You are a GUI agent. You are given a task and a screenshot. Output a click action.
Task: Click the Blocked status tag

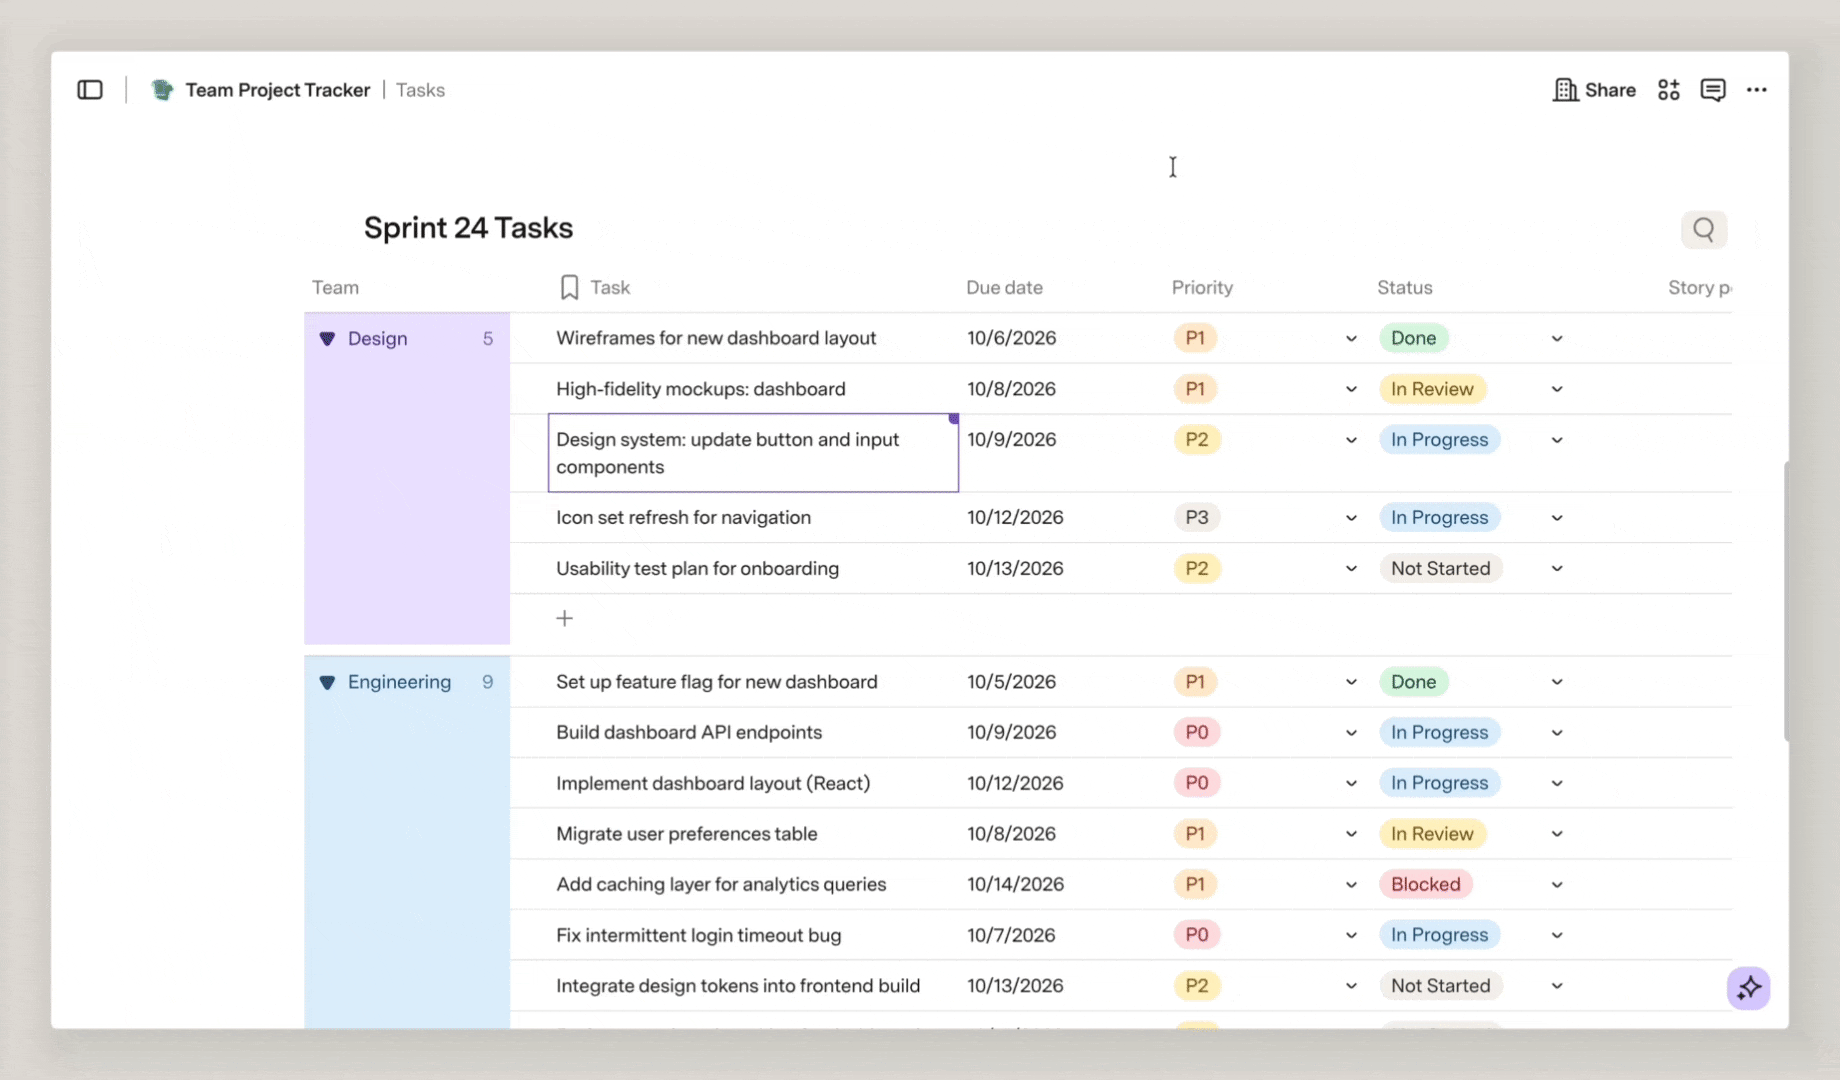[x=1426, y=884]
